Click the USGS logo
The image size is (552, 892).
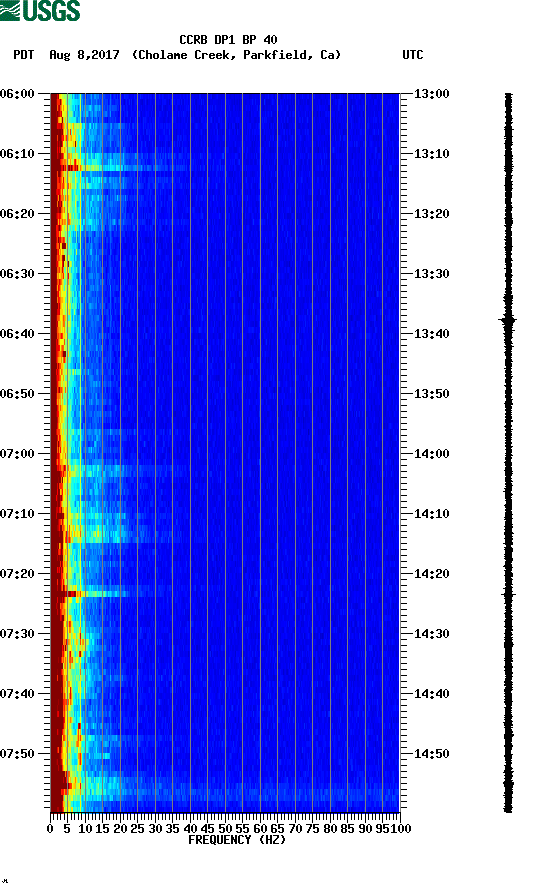(40, 10)
